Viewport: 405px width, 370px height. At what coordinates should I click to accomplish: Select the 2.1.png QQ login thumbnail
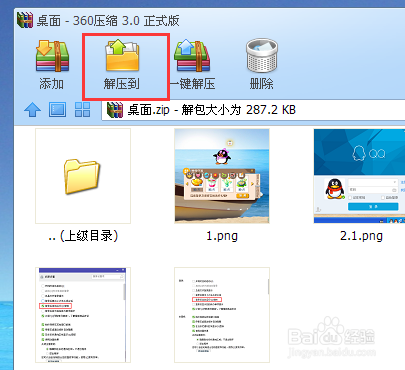(x=359, y=176)
